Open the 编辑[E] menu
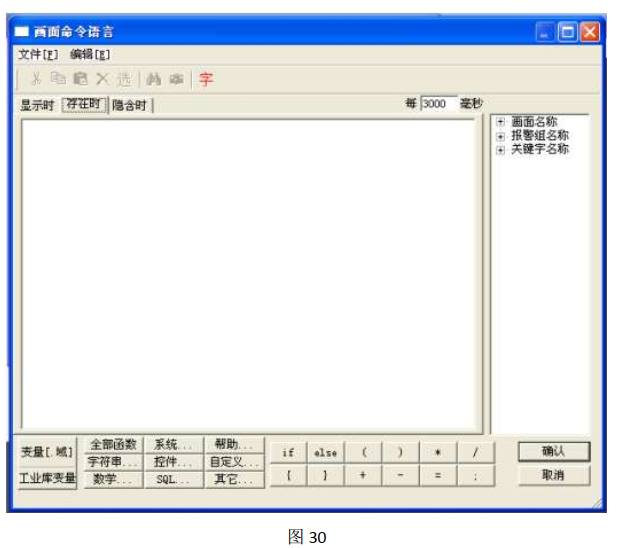The height and width of the screenshot is (548, 627). click(90, 54)
